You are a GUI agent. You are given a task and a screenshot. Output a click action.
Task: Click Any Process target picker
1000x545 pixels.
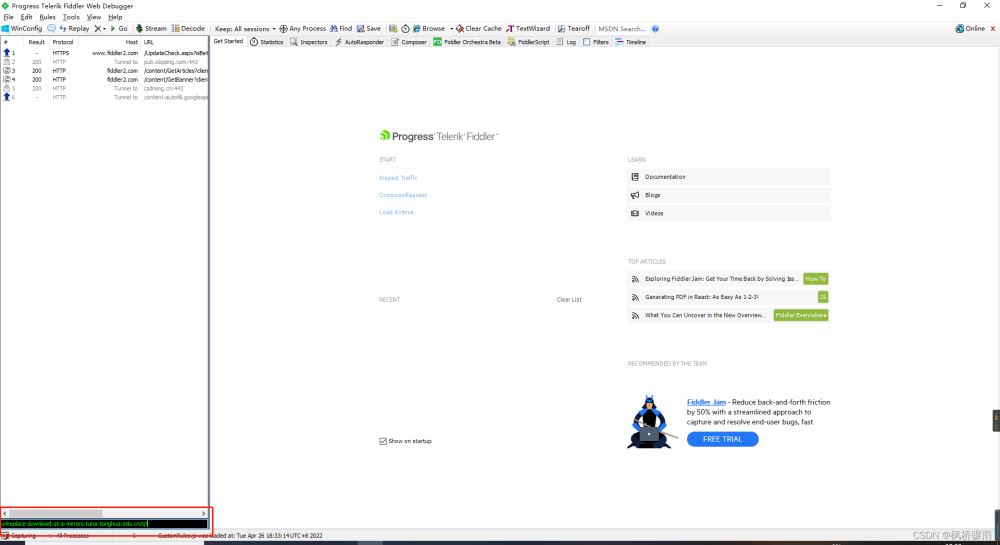(x=303, y=29)
